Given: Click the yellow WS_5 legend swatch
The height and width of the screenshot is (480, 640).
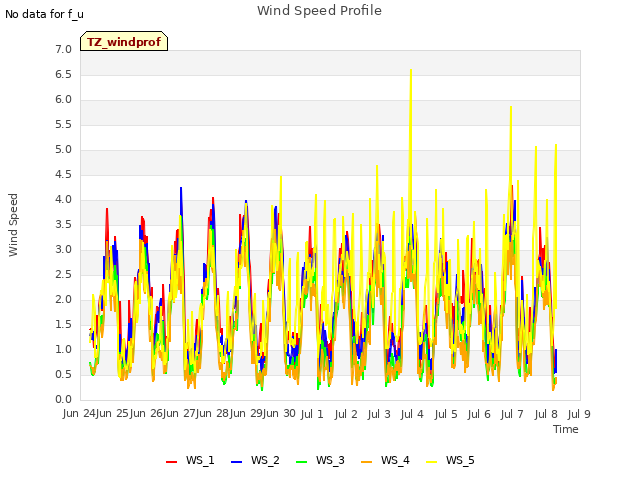Looking at the screenshot, I should 431,461.
